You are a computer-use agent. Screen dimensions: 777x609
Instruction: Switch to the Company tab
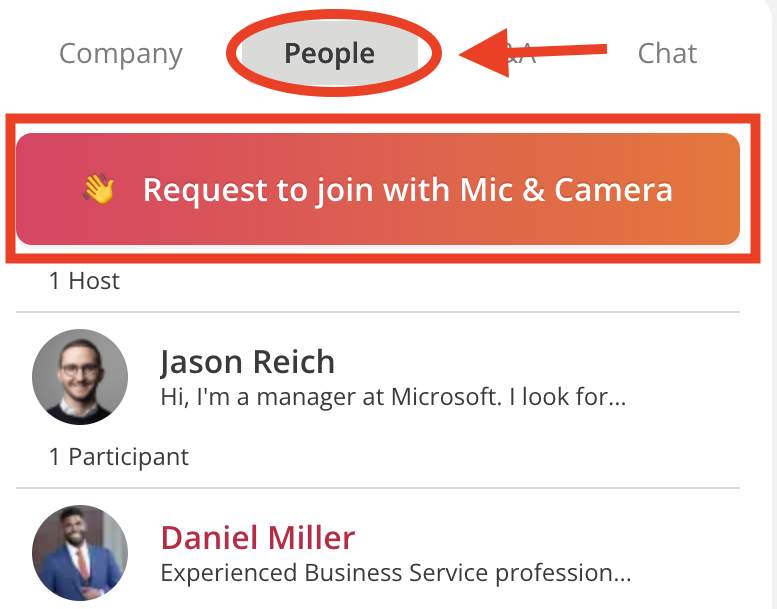[x=121, y=54]
